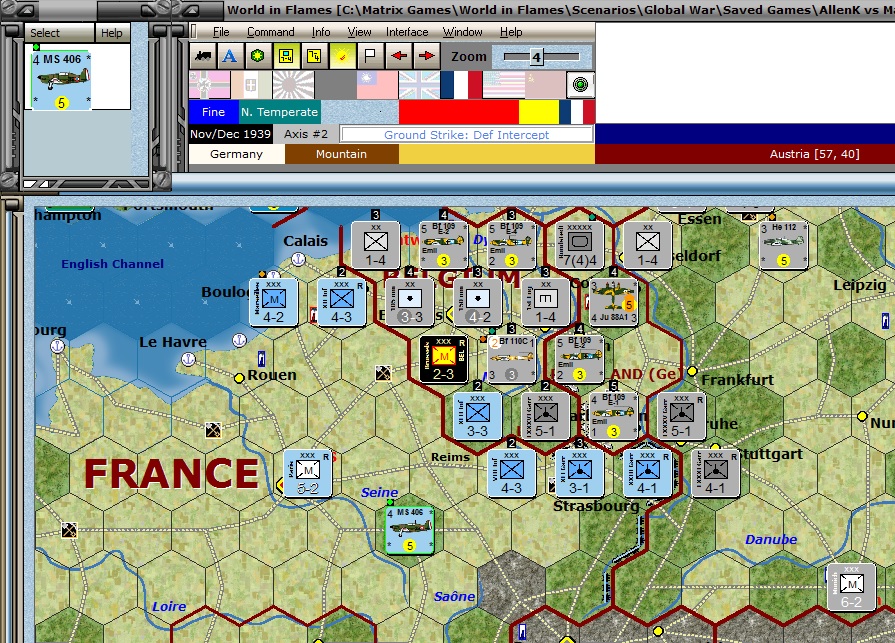Select the United States flag
895x643 pixels.
click(x=503, y=85)
